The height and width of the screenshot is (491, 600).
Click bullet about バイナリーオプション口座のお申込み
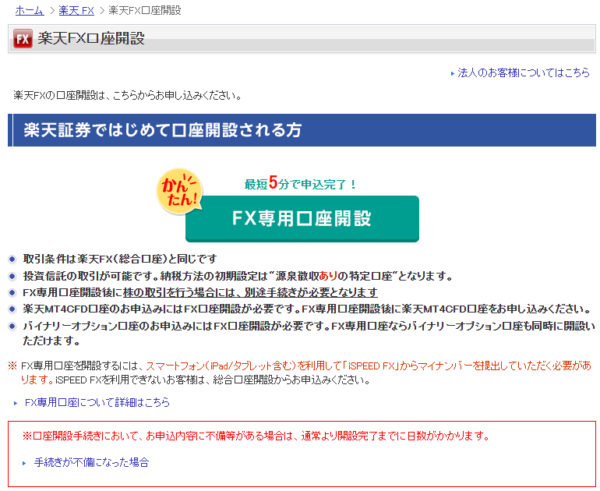point(309,333)
